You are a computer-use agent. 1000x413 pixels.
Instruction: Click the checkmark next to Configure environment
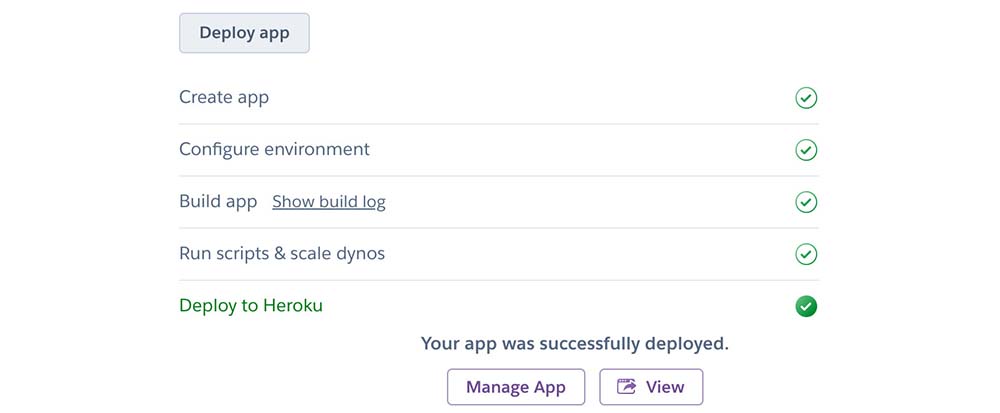tap(806, 150)
